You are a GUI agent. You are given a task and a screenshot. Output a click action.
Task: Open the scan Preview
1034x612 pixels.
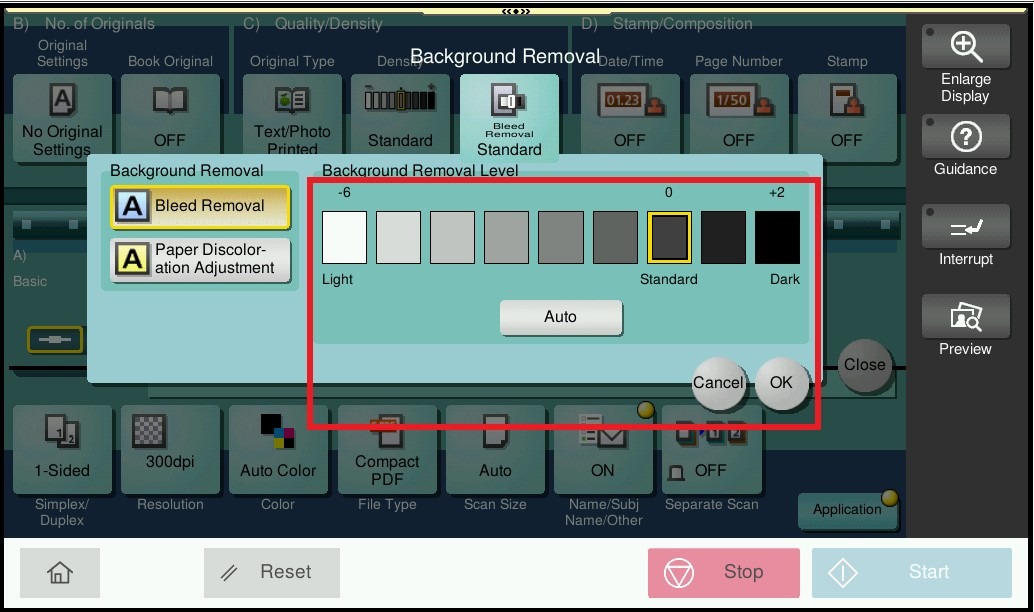point(965,328)
